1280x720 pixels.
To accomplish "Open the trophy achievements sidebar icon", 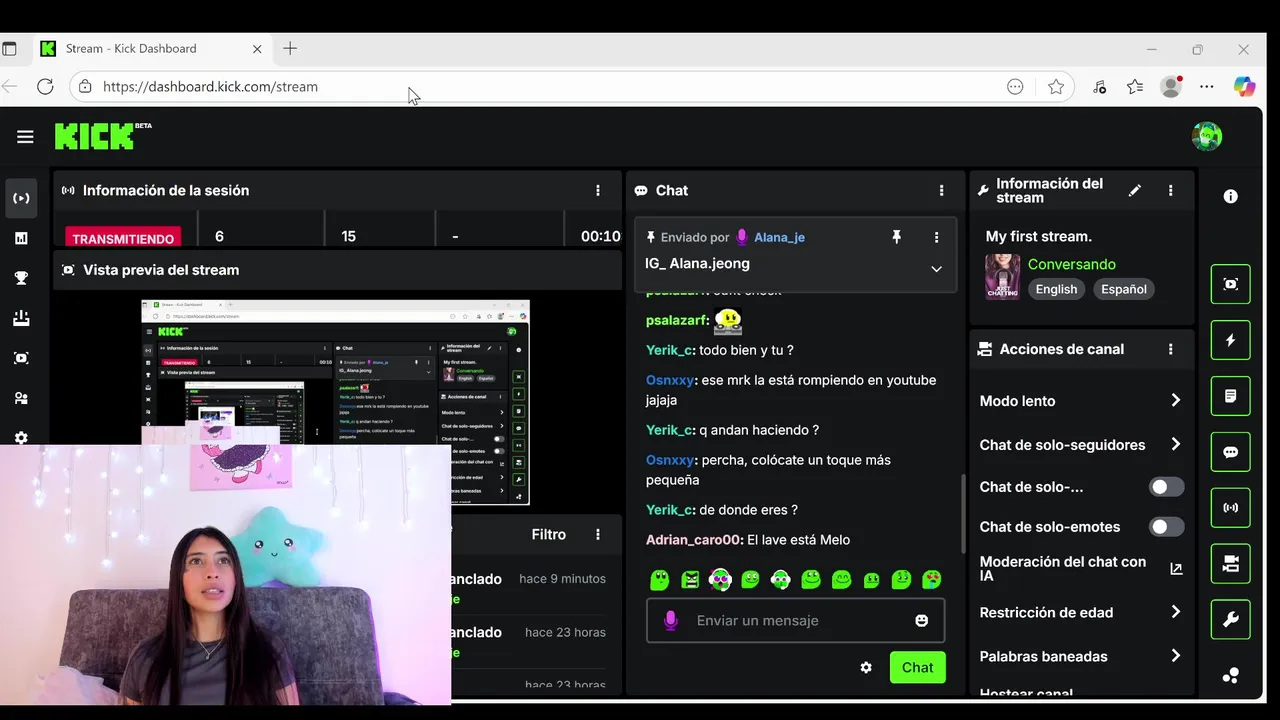I will [21, 278].
